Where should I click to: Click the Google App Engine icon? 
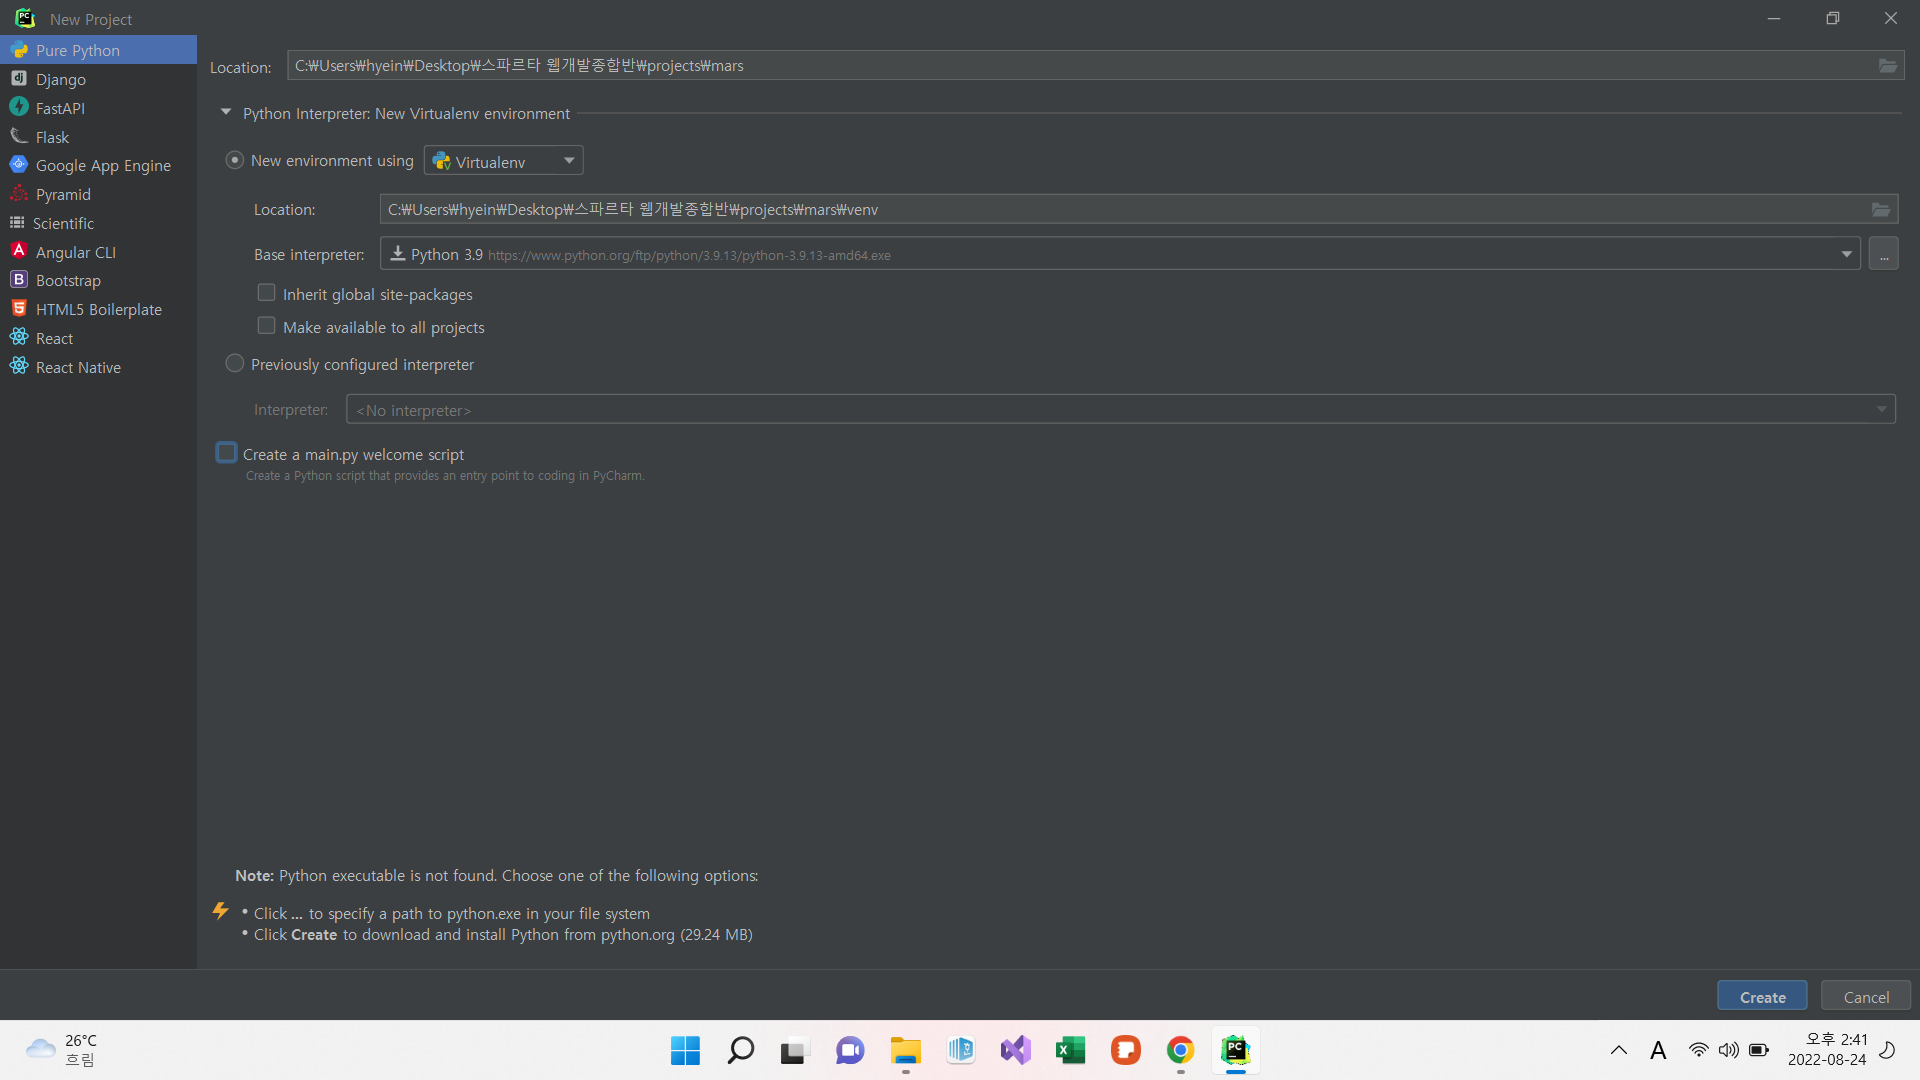coord(19,165)
